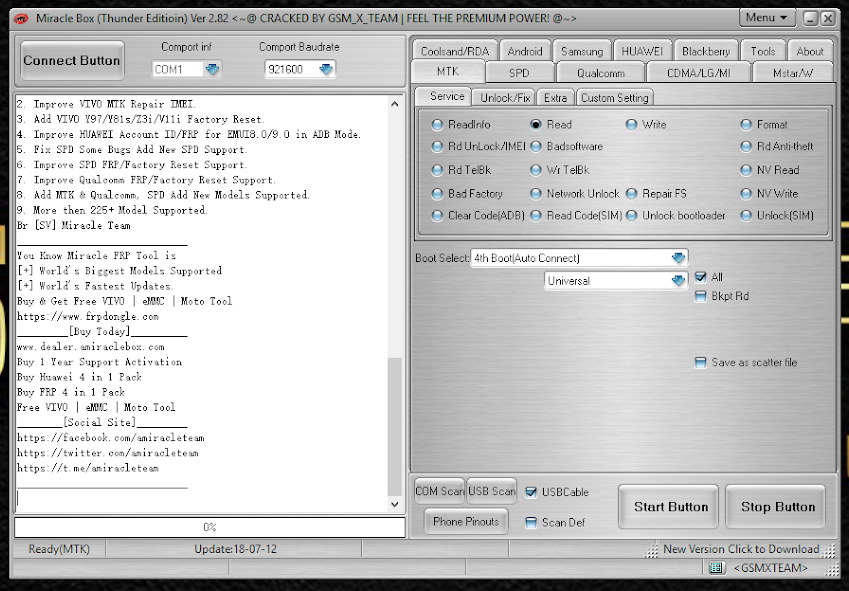849x591 pixels.
Task: Click the Stop Button
Action: [777, 507]
